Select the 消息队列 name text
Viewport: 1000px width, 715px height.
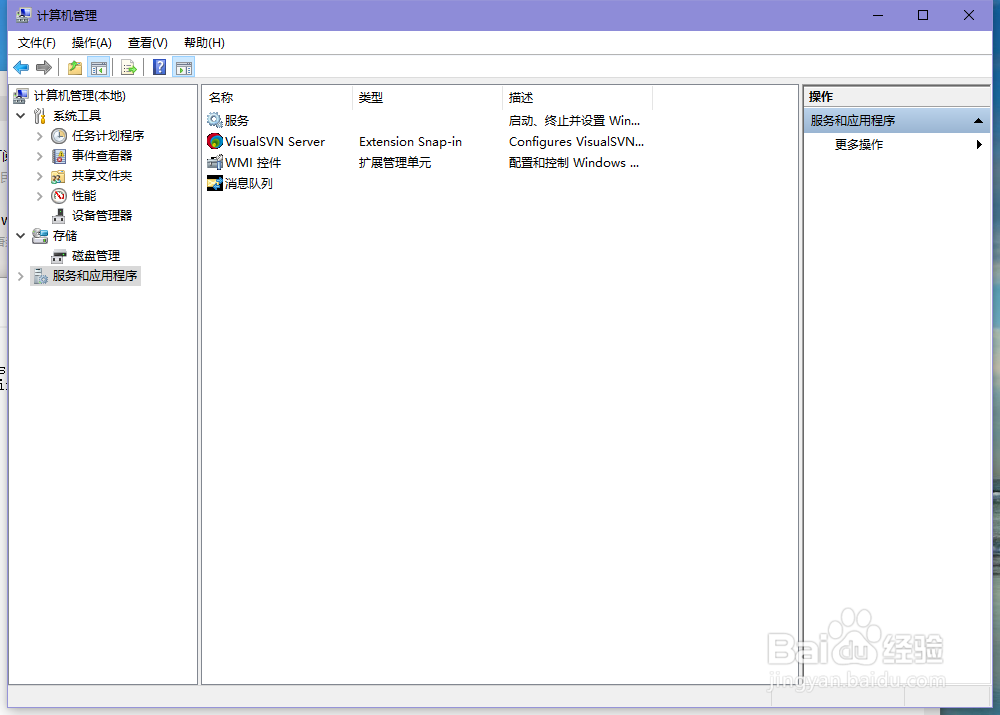pyautogui.click(x=249, y=184)
